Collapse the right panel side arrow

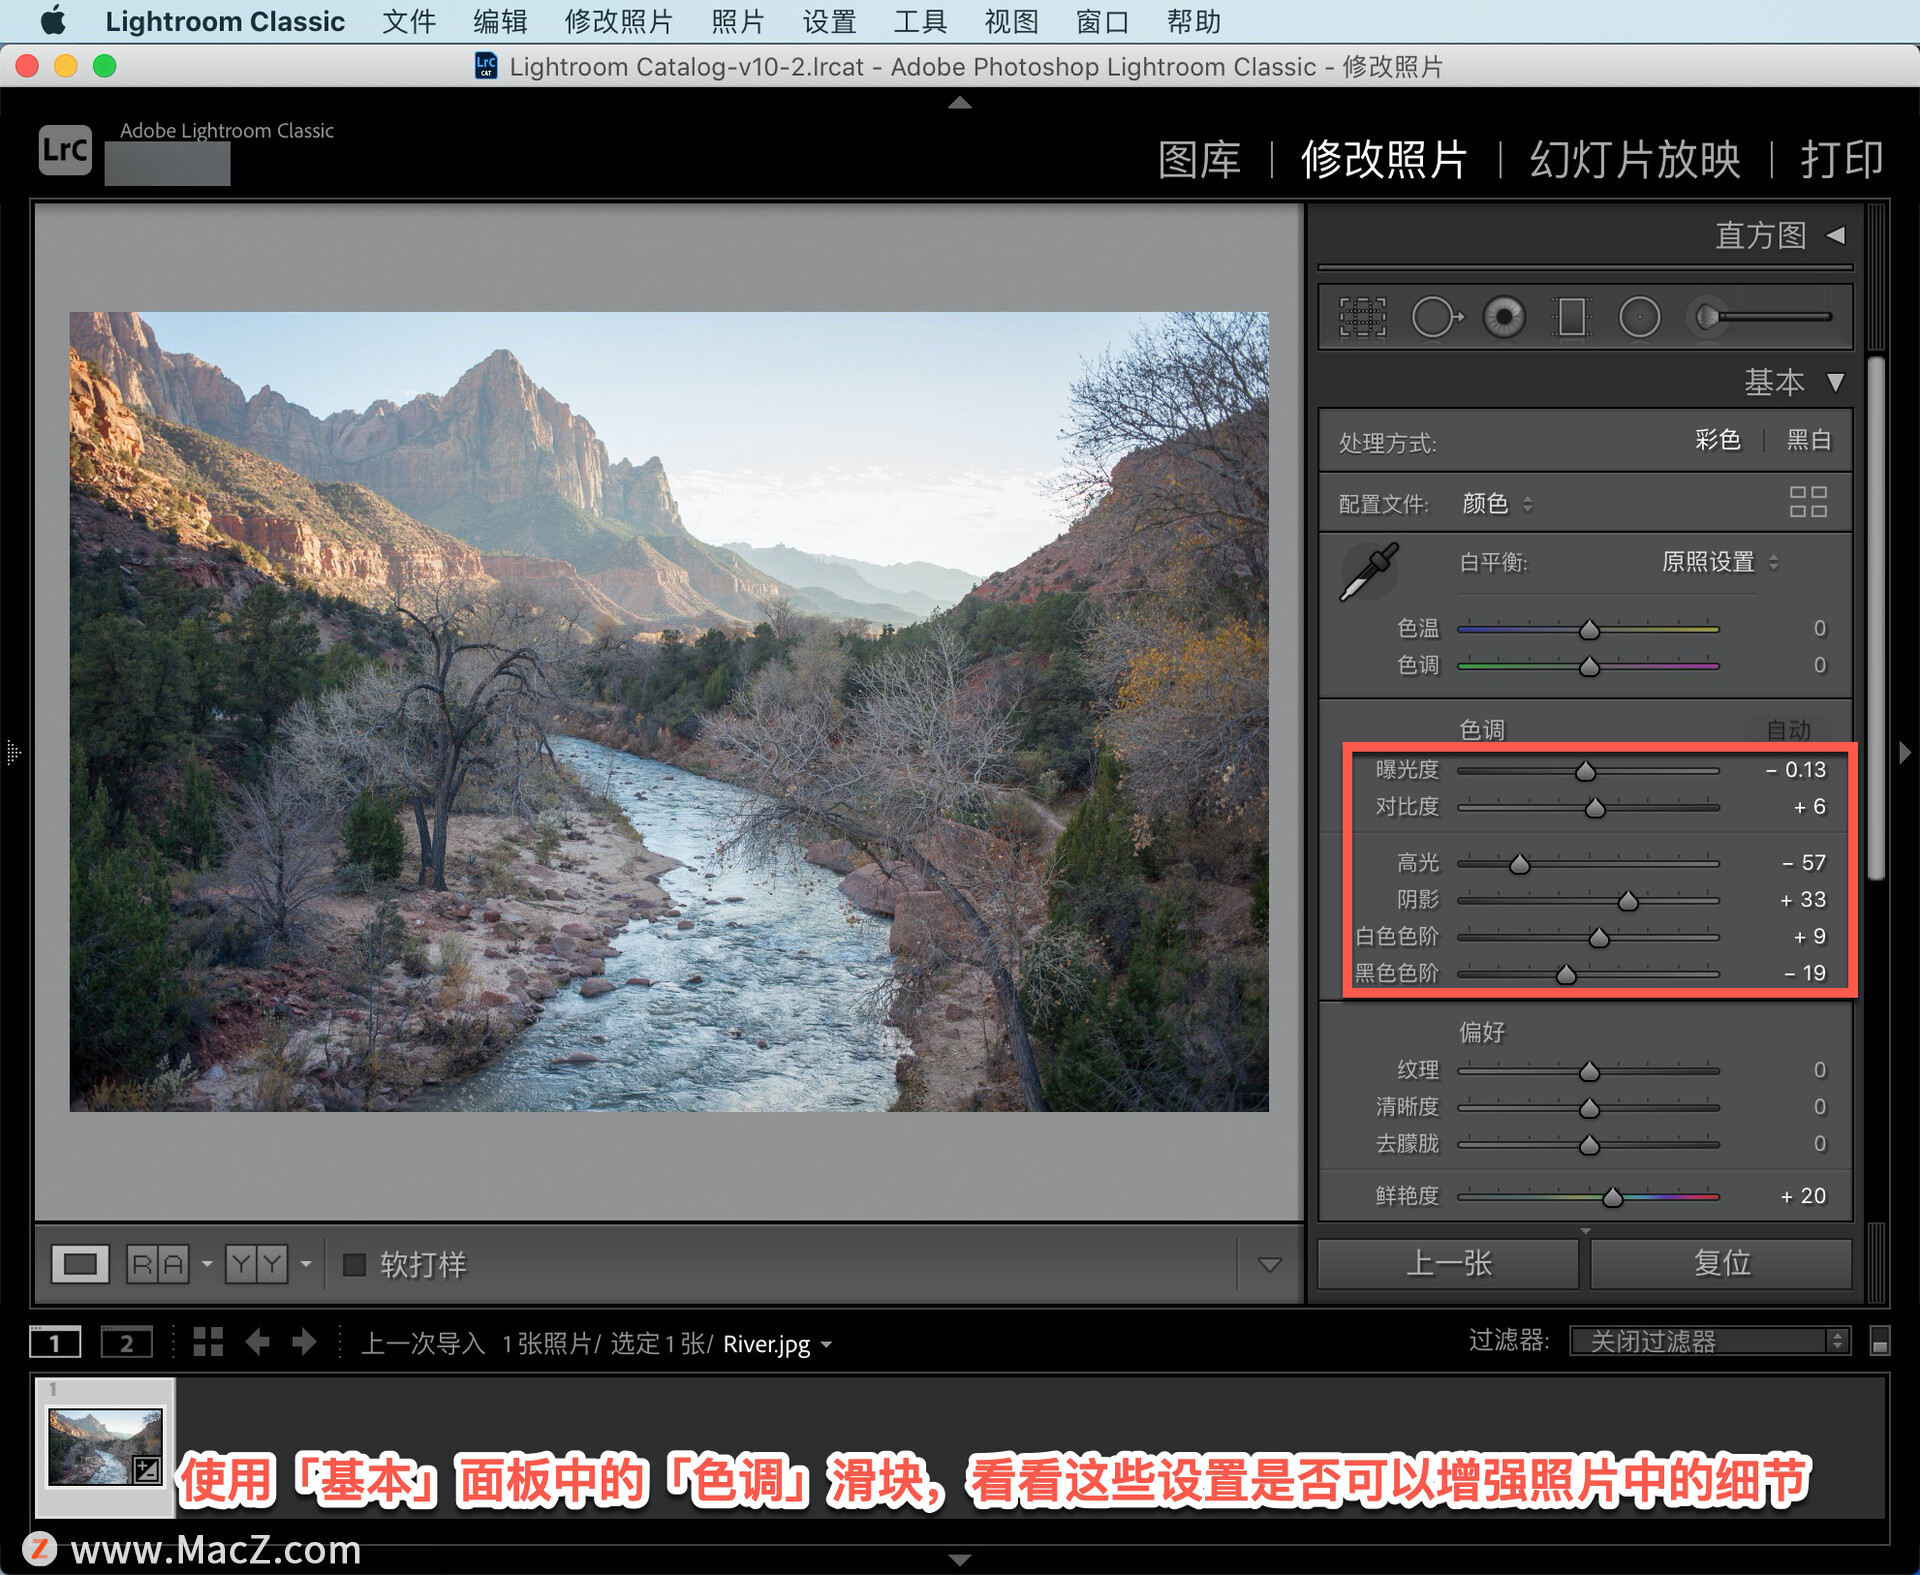coord(1905,752)
